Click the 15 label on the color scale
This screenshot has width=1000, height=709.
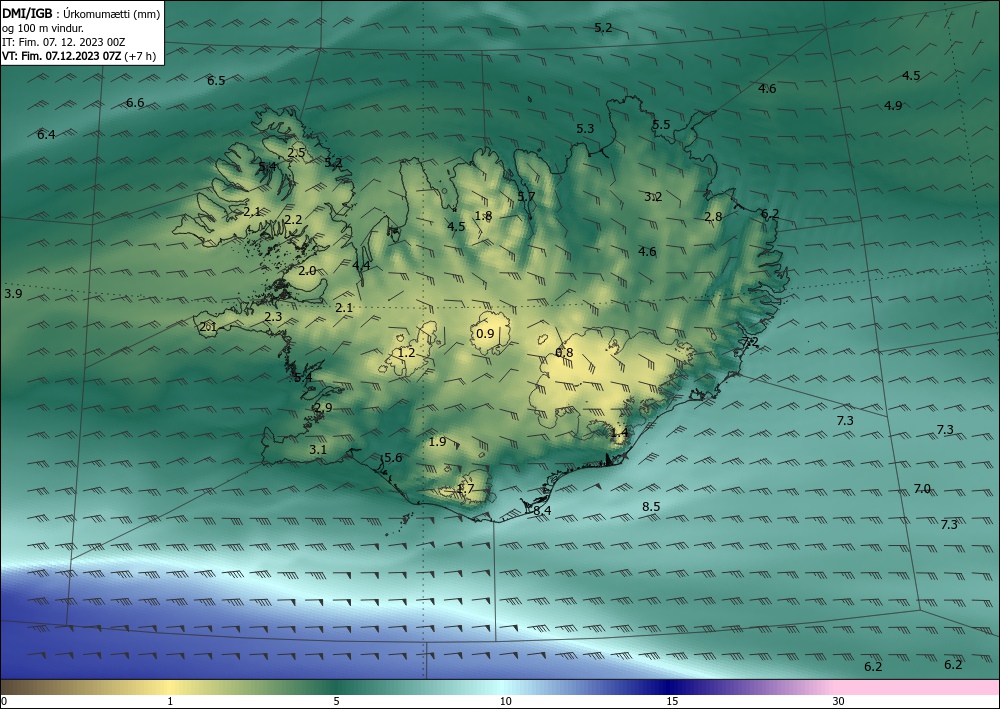[x=672, y=702]
